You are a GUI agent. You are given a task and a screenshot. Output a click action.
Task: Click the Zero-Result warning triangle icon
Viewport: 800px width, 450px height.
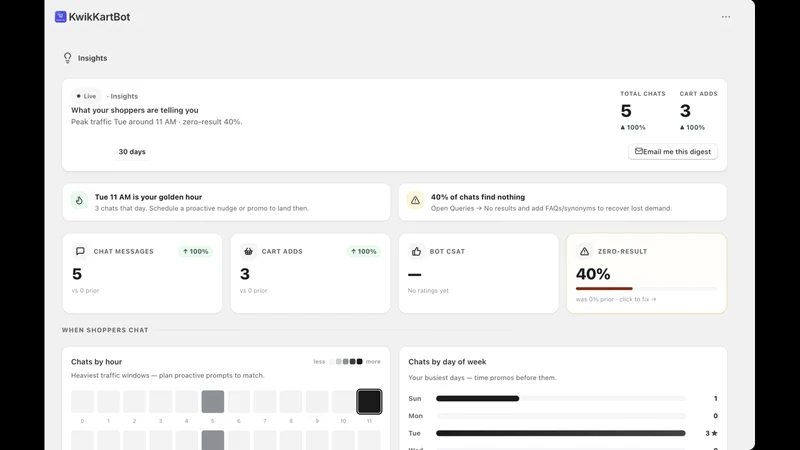[x=584, y=251]
